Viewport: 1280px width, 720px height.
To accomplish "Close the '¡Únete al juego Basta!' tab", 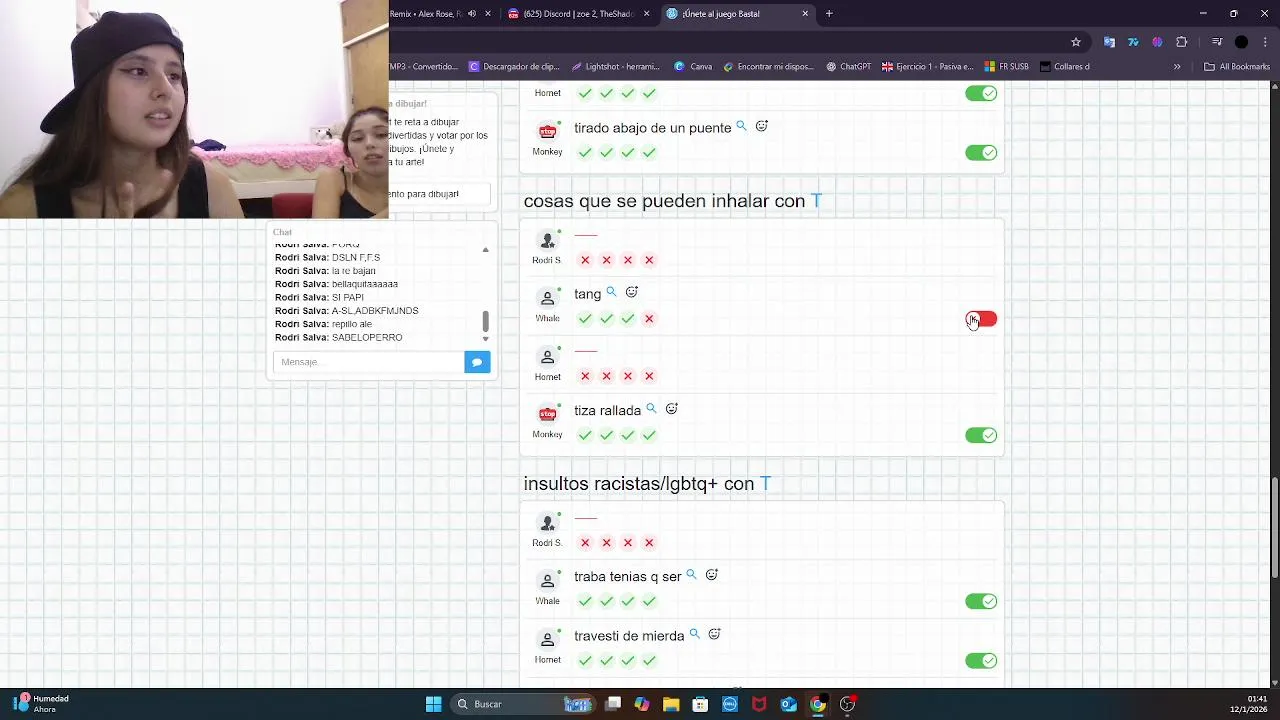I will pyautogui.click(x=805, y=14).
